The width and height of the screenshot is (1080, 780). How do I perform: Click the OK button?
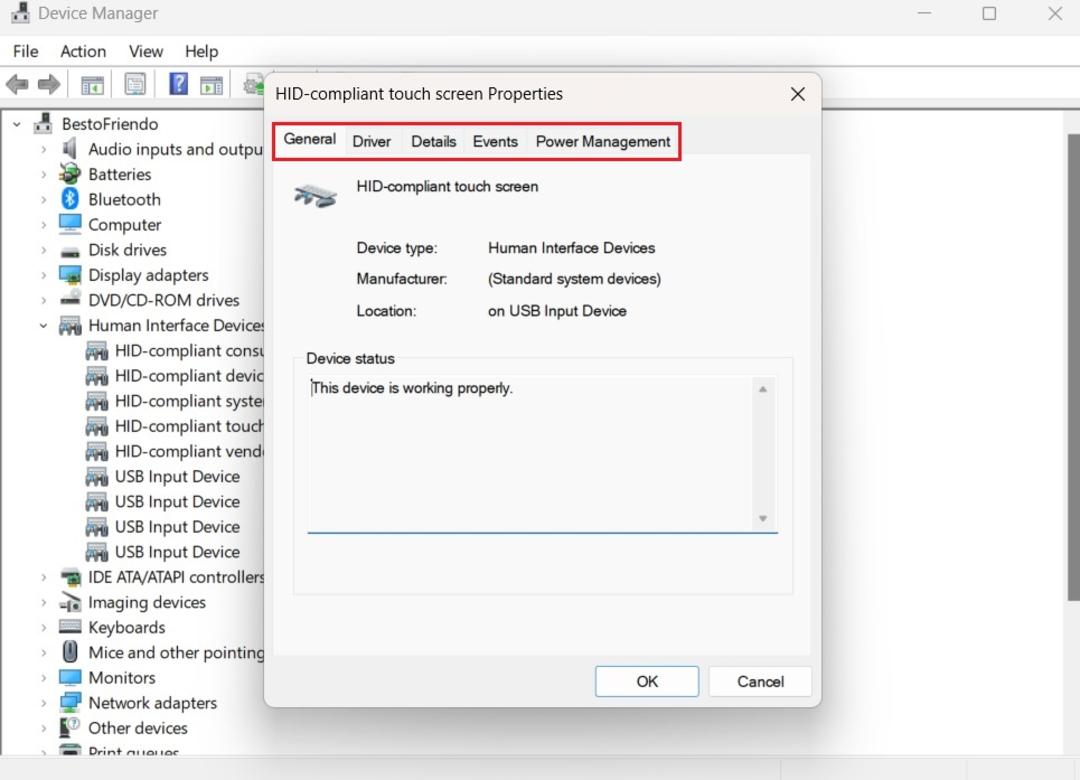(647, 681)
